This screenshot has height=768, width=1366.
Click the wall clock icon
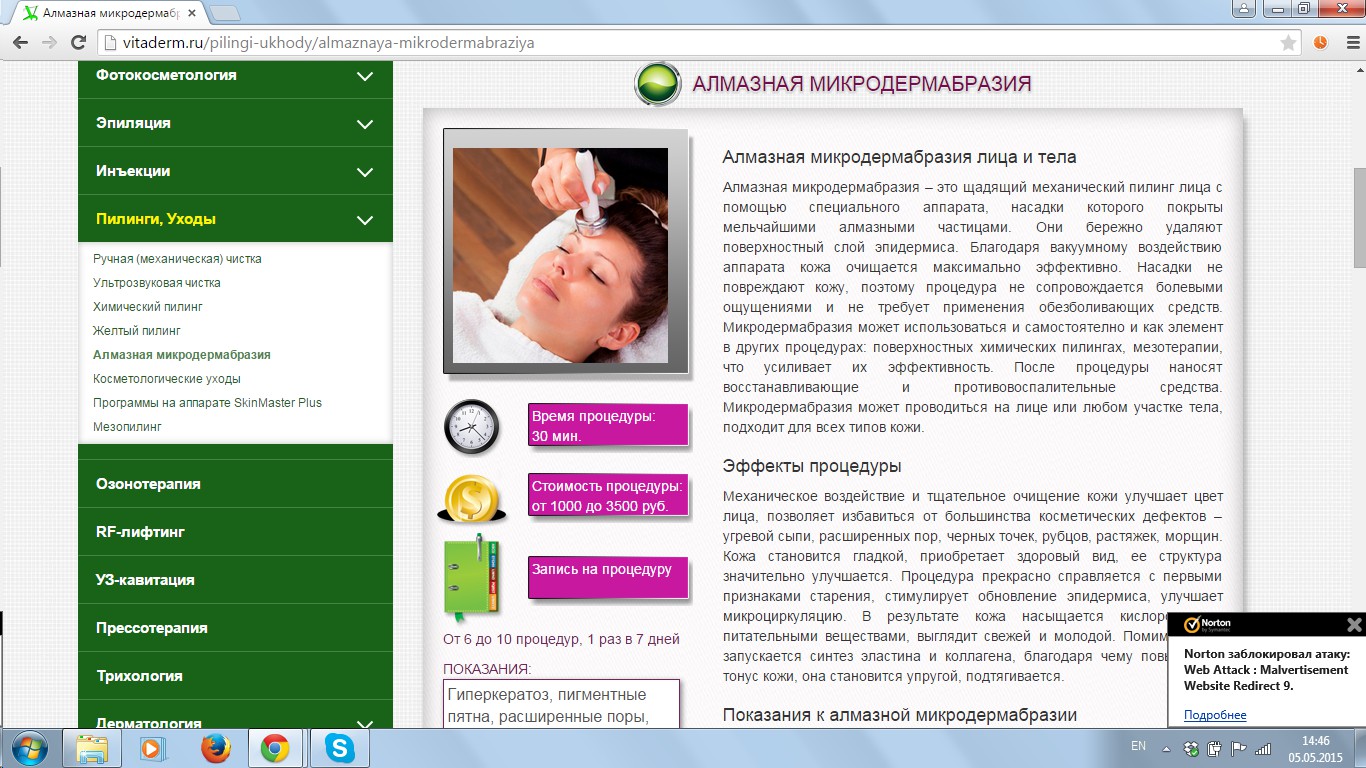471,427
